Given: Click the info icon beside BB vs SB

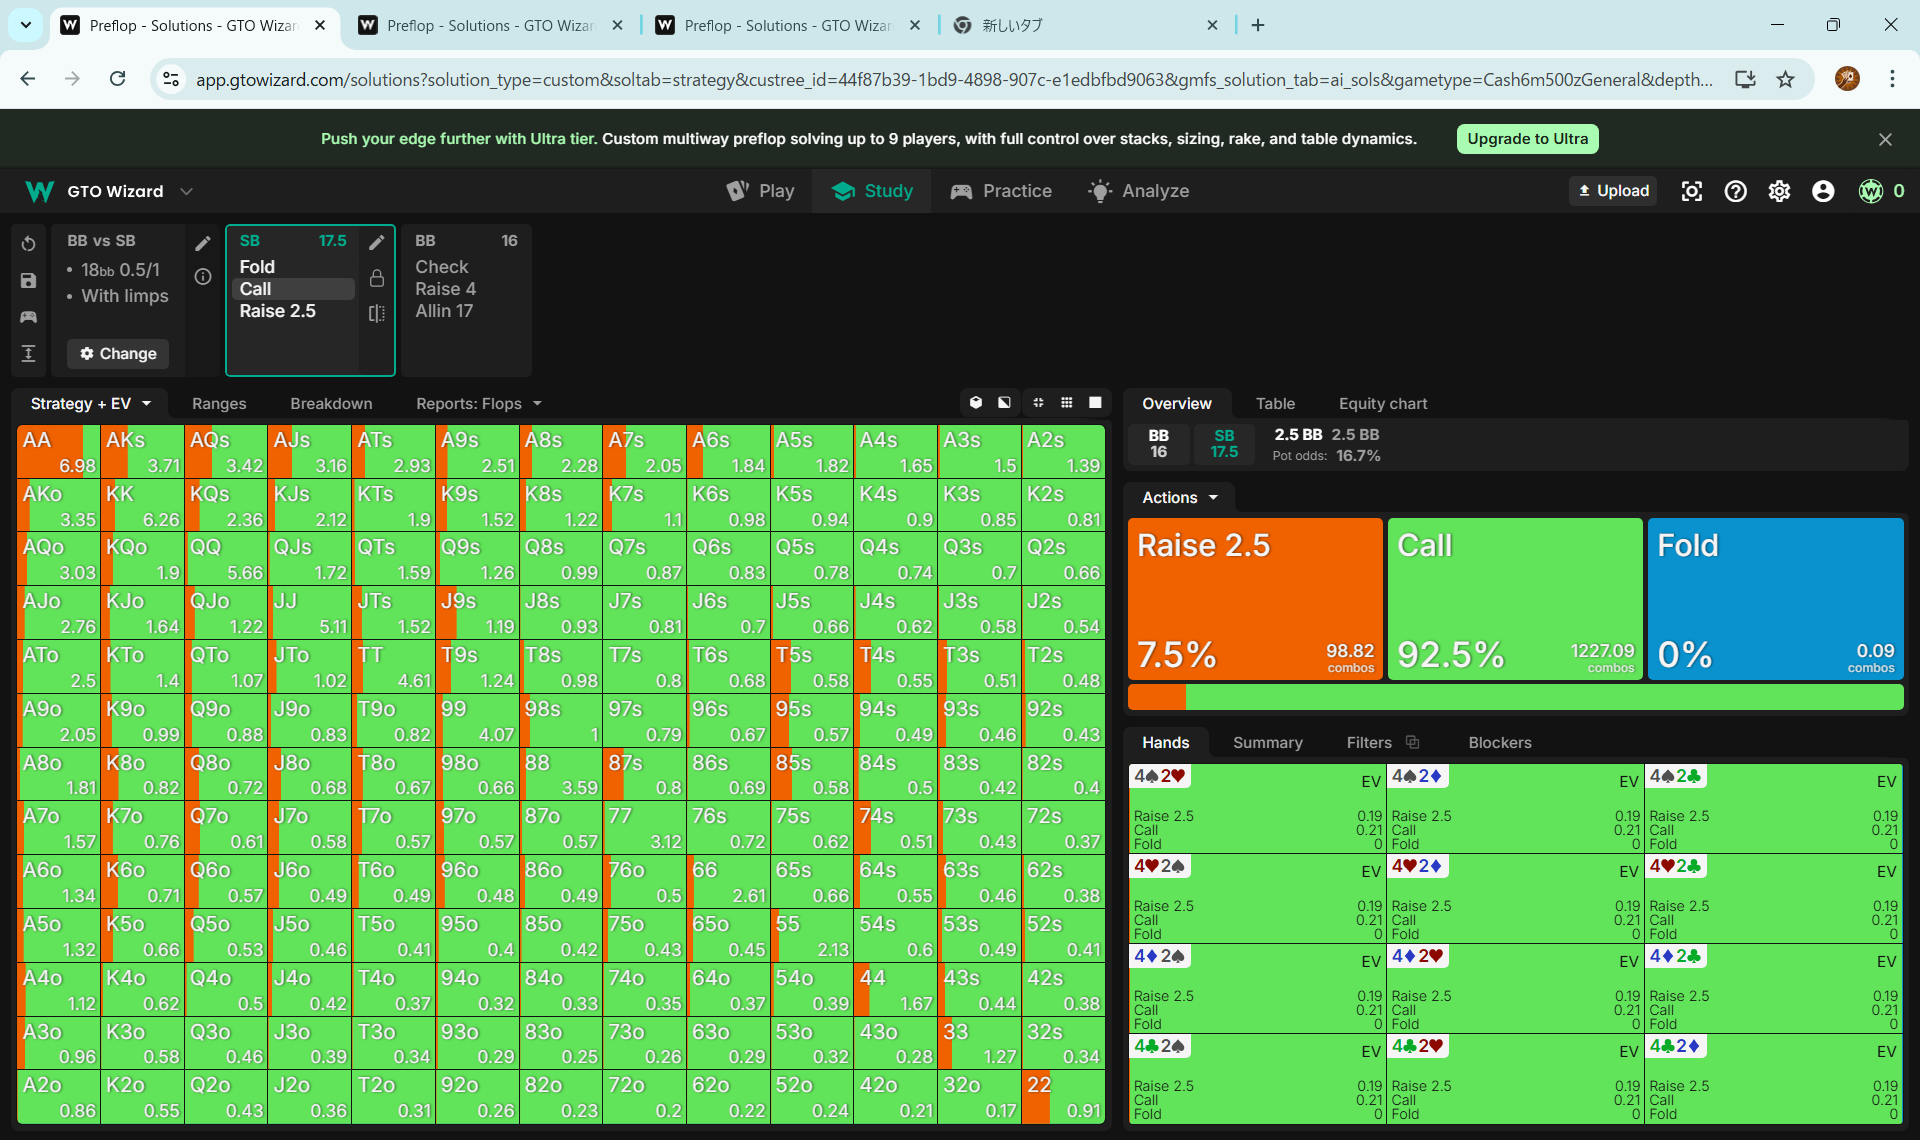Looking at the screenshot, I should pos(203,276).
